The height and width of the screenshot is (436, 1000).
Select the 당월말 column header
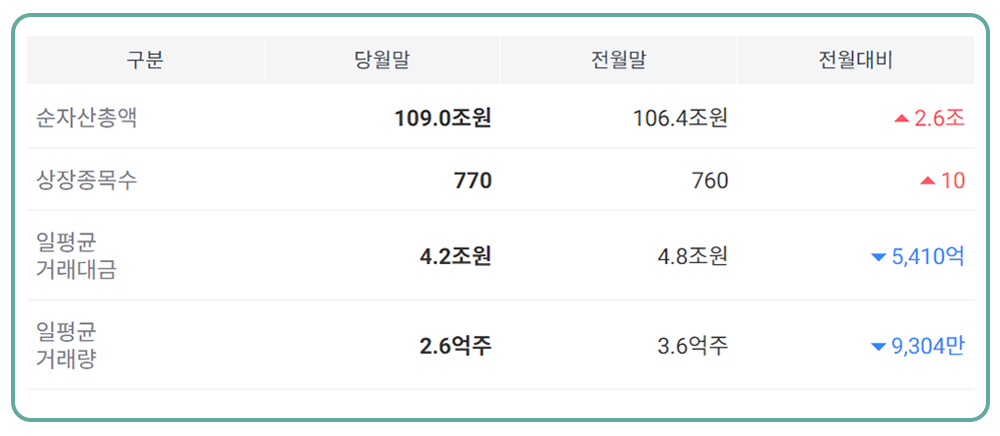pyautogui.click(x=382, y=60)
